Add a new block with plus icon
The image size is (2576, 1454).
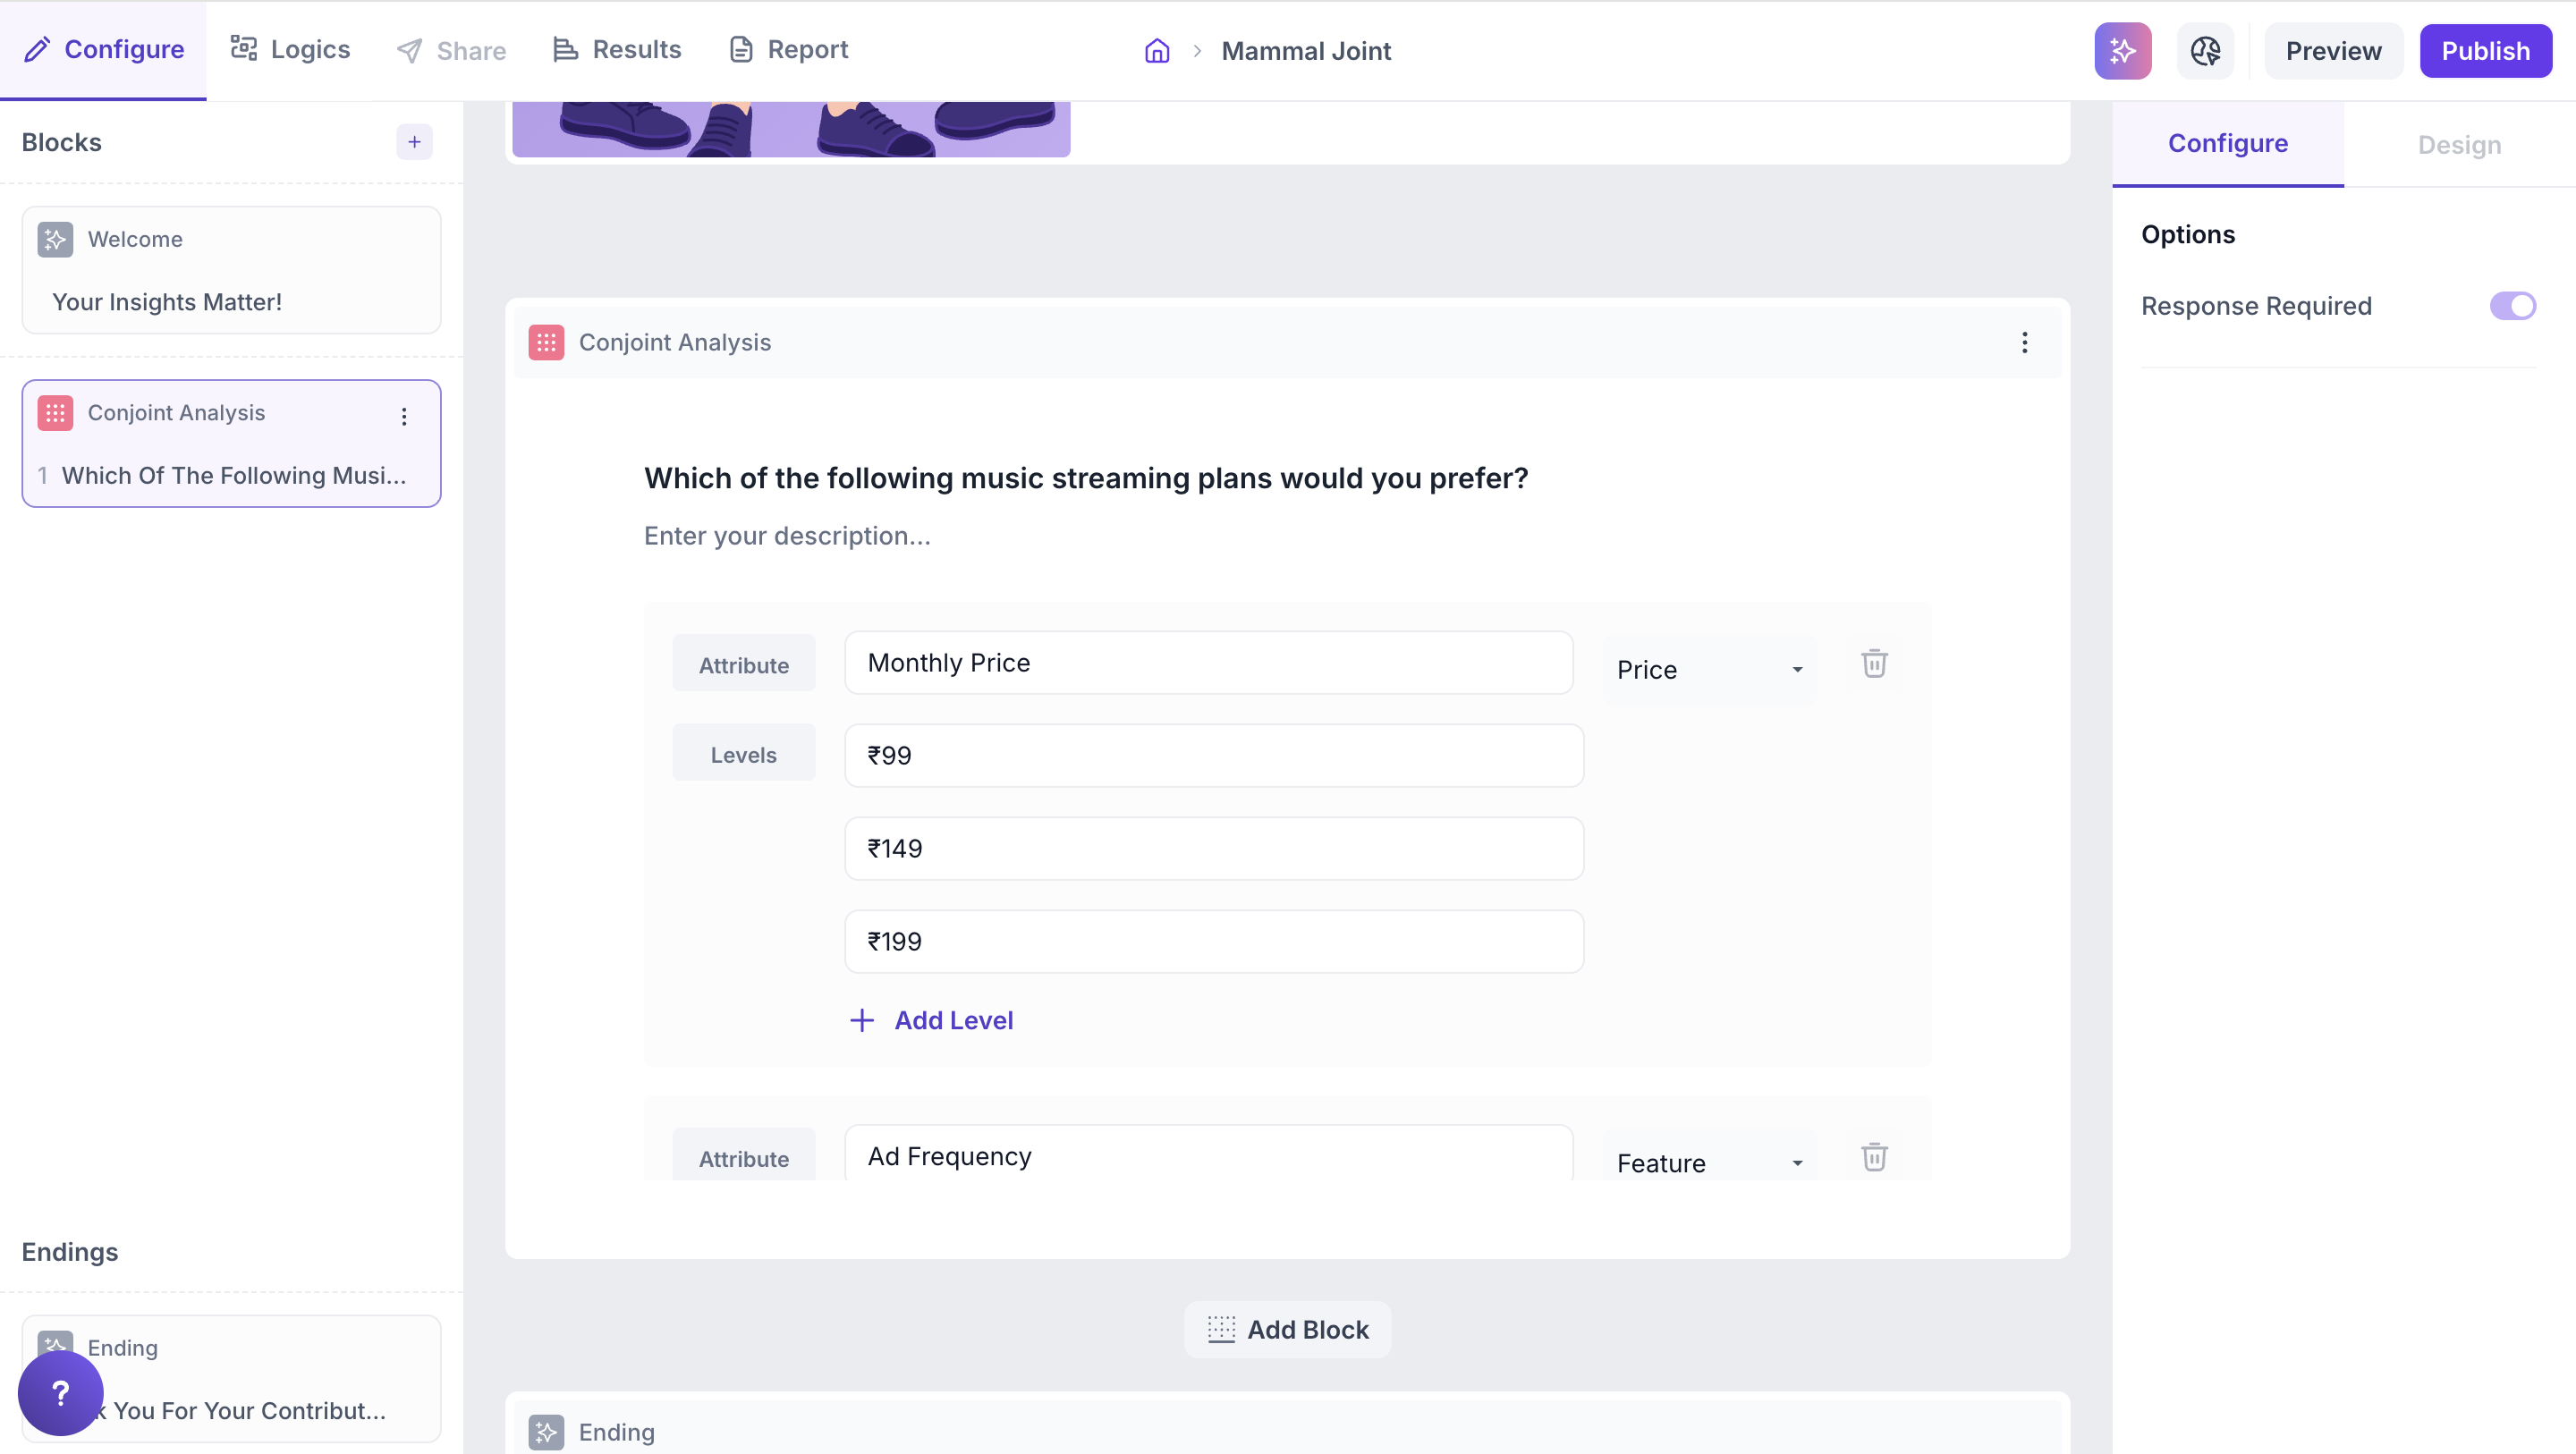414,142
